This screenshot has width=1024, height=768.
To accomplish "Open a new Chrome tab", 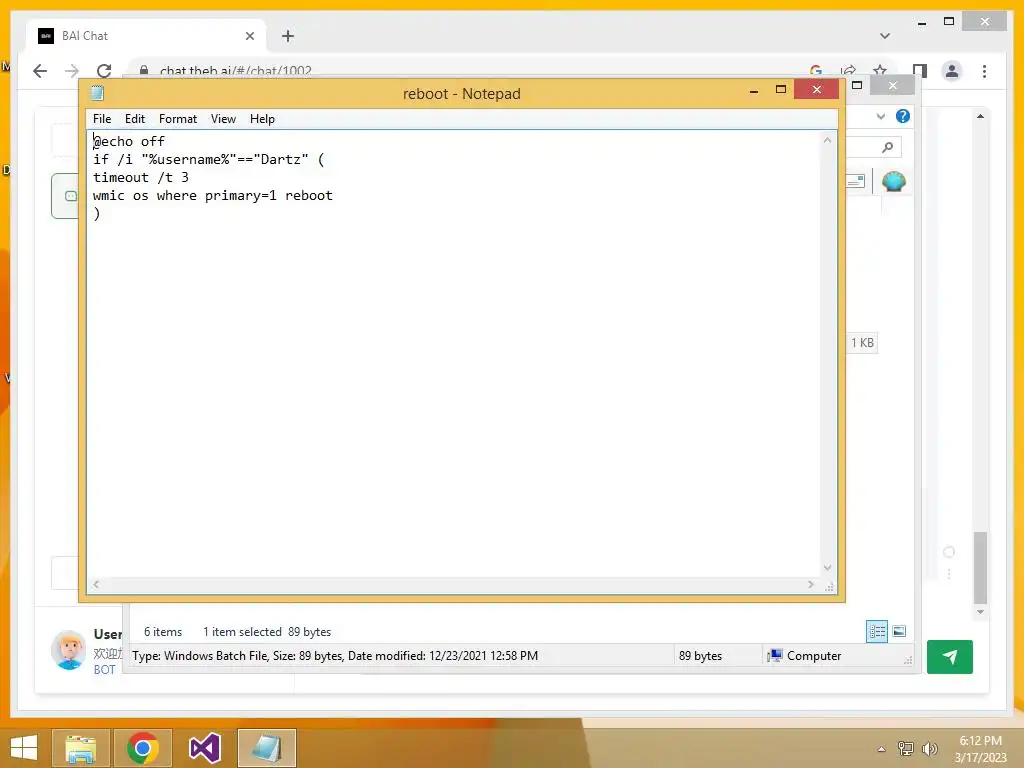I will coord(288,36).
